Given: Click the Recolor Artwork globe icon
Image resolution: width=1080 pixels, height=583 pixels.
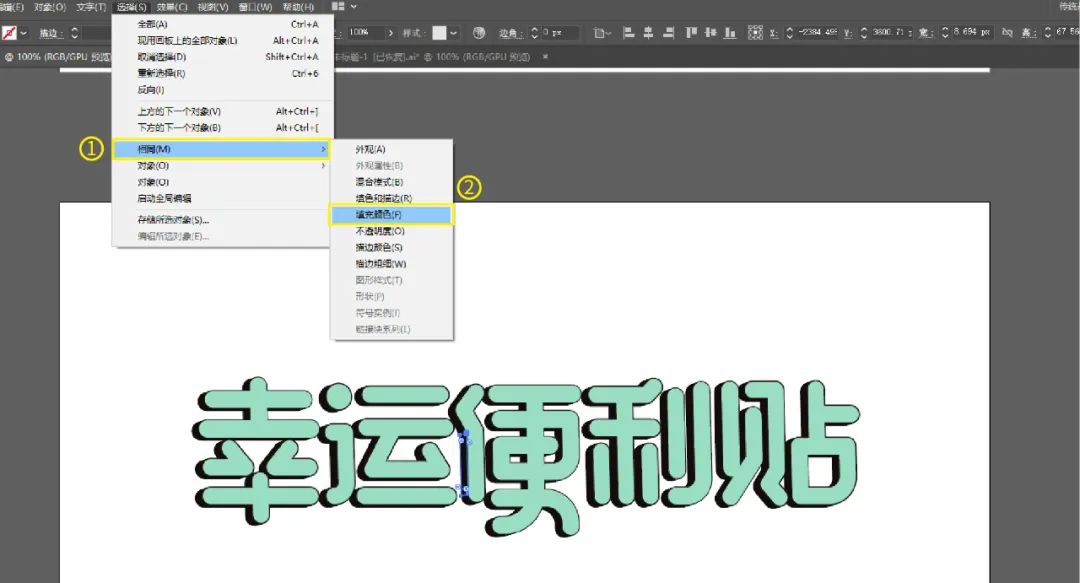Looking at the screenshot, I should click(479, 32).
